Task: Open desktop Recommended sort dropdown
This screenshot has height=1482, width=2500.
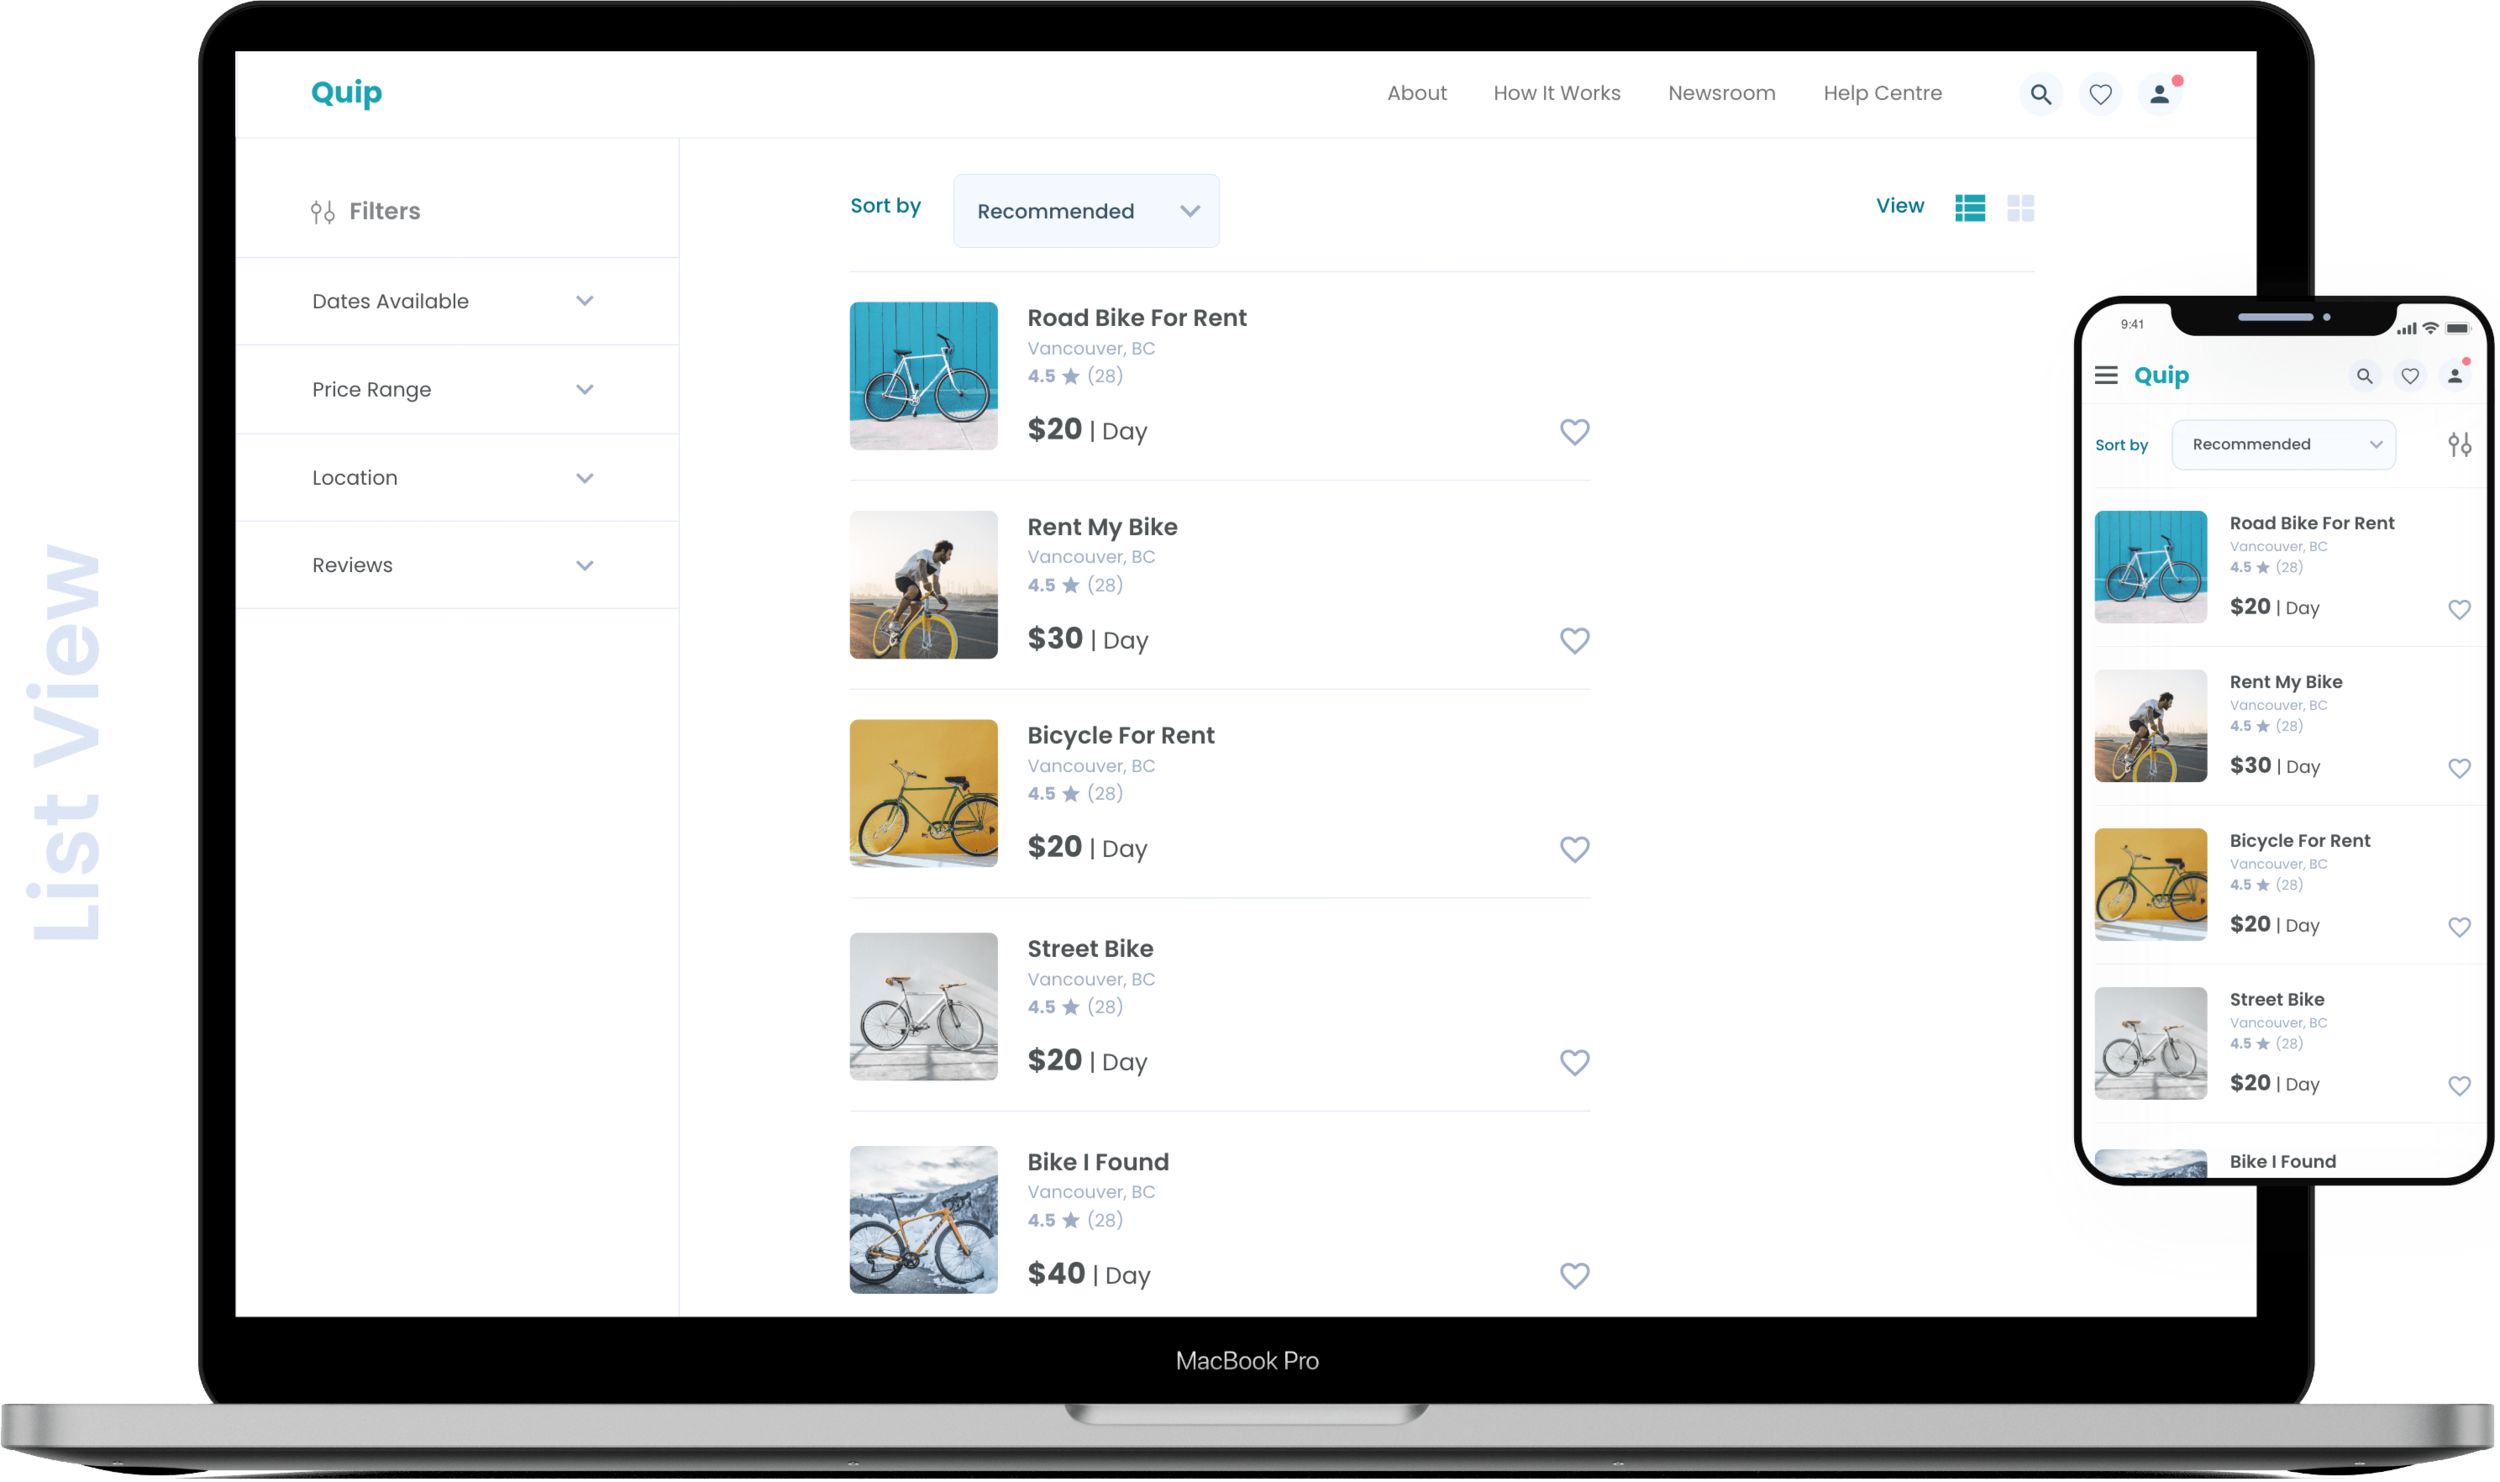Action: point(1086,211)
